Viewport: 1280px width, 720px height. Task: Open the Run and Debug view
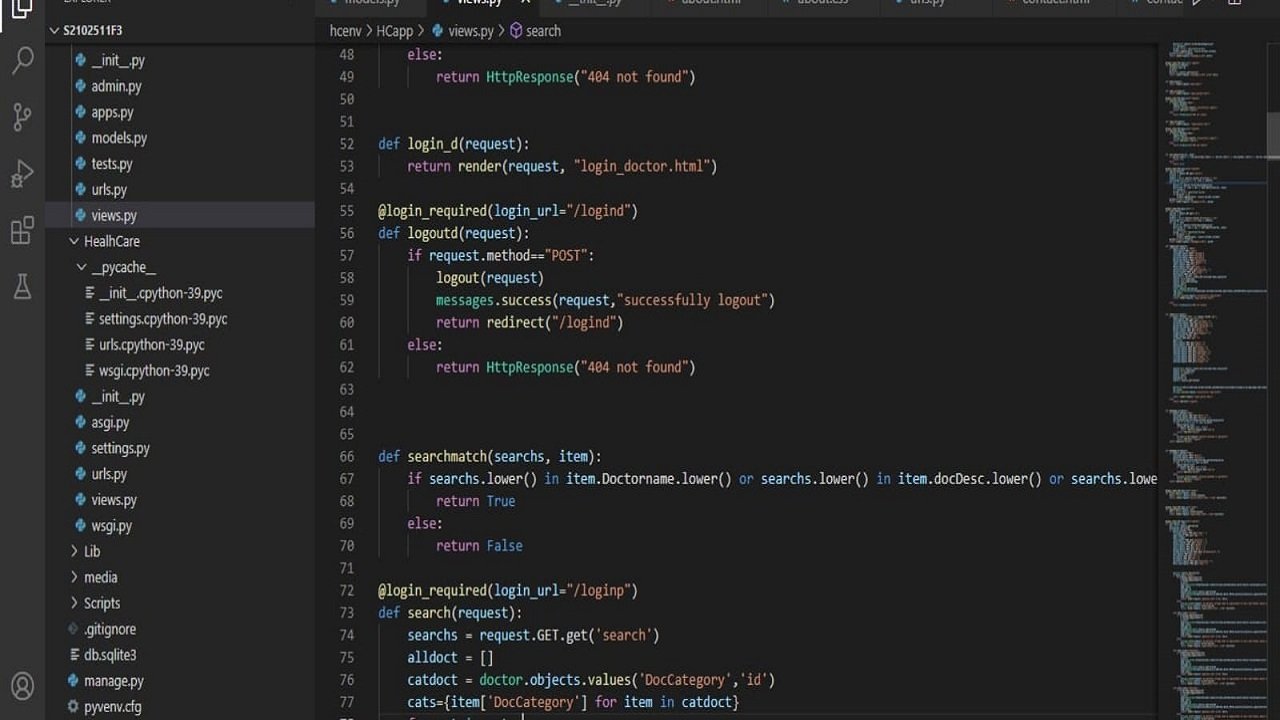point(22,174)
